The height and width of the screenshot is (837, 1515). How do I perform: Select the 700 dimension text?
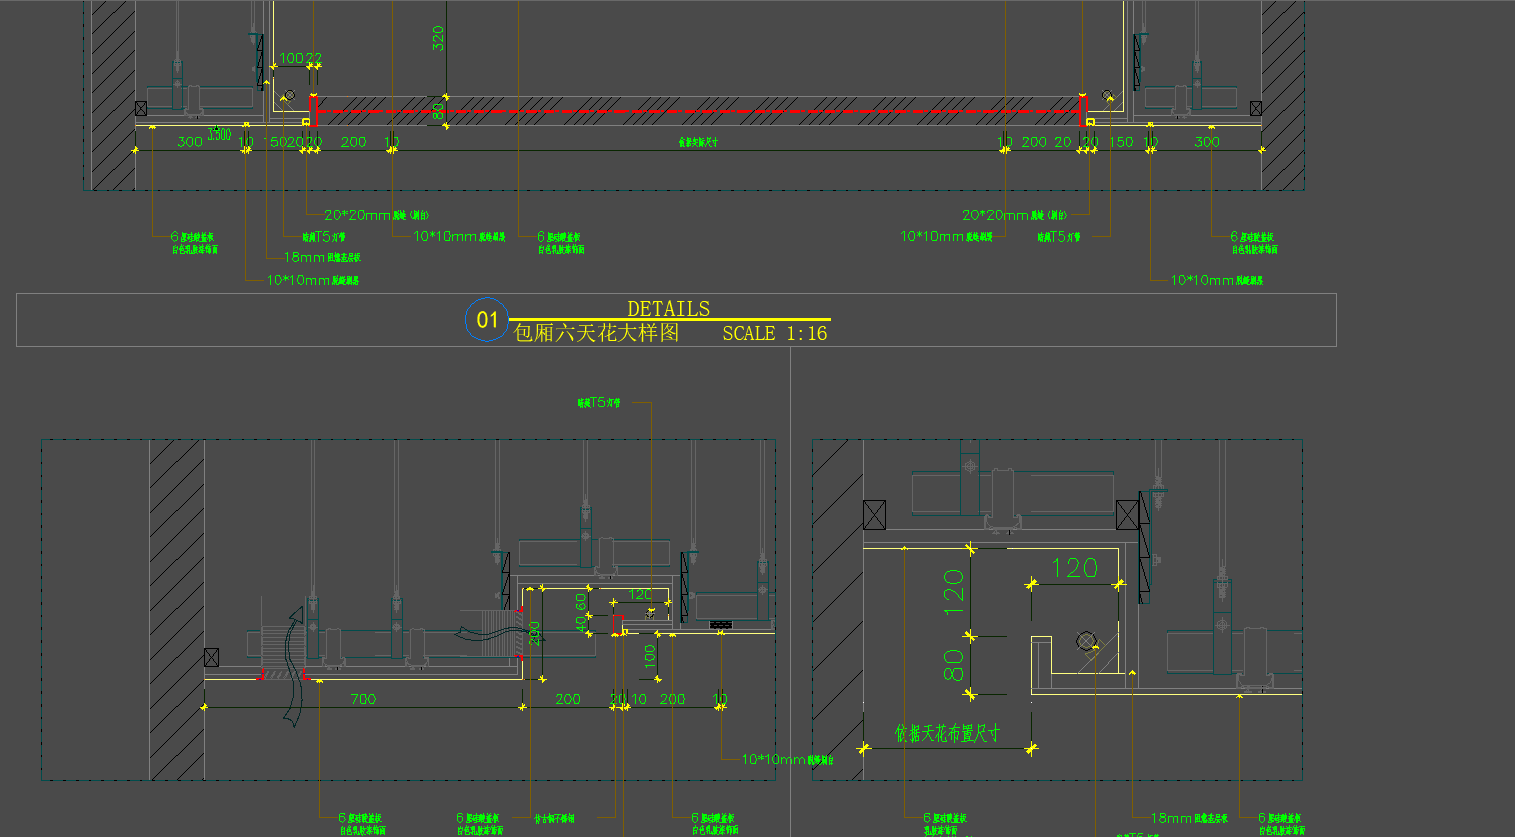[x=363, y=699]
